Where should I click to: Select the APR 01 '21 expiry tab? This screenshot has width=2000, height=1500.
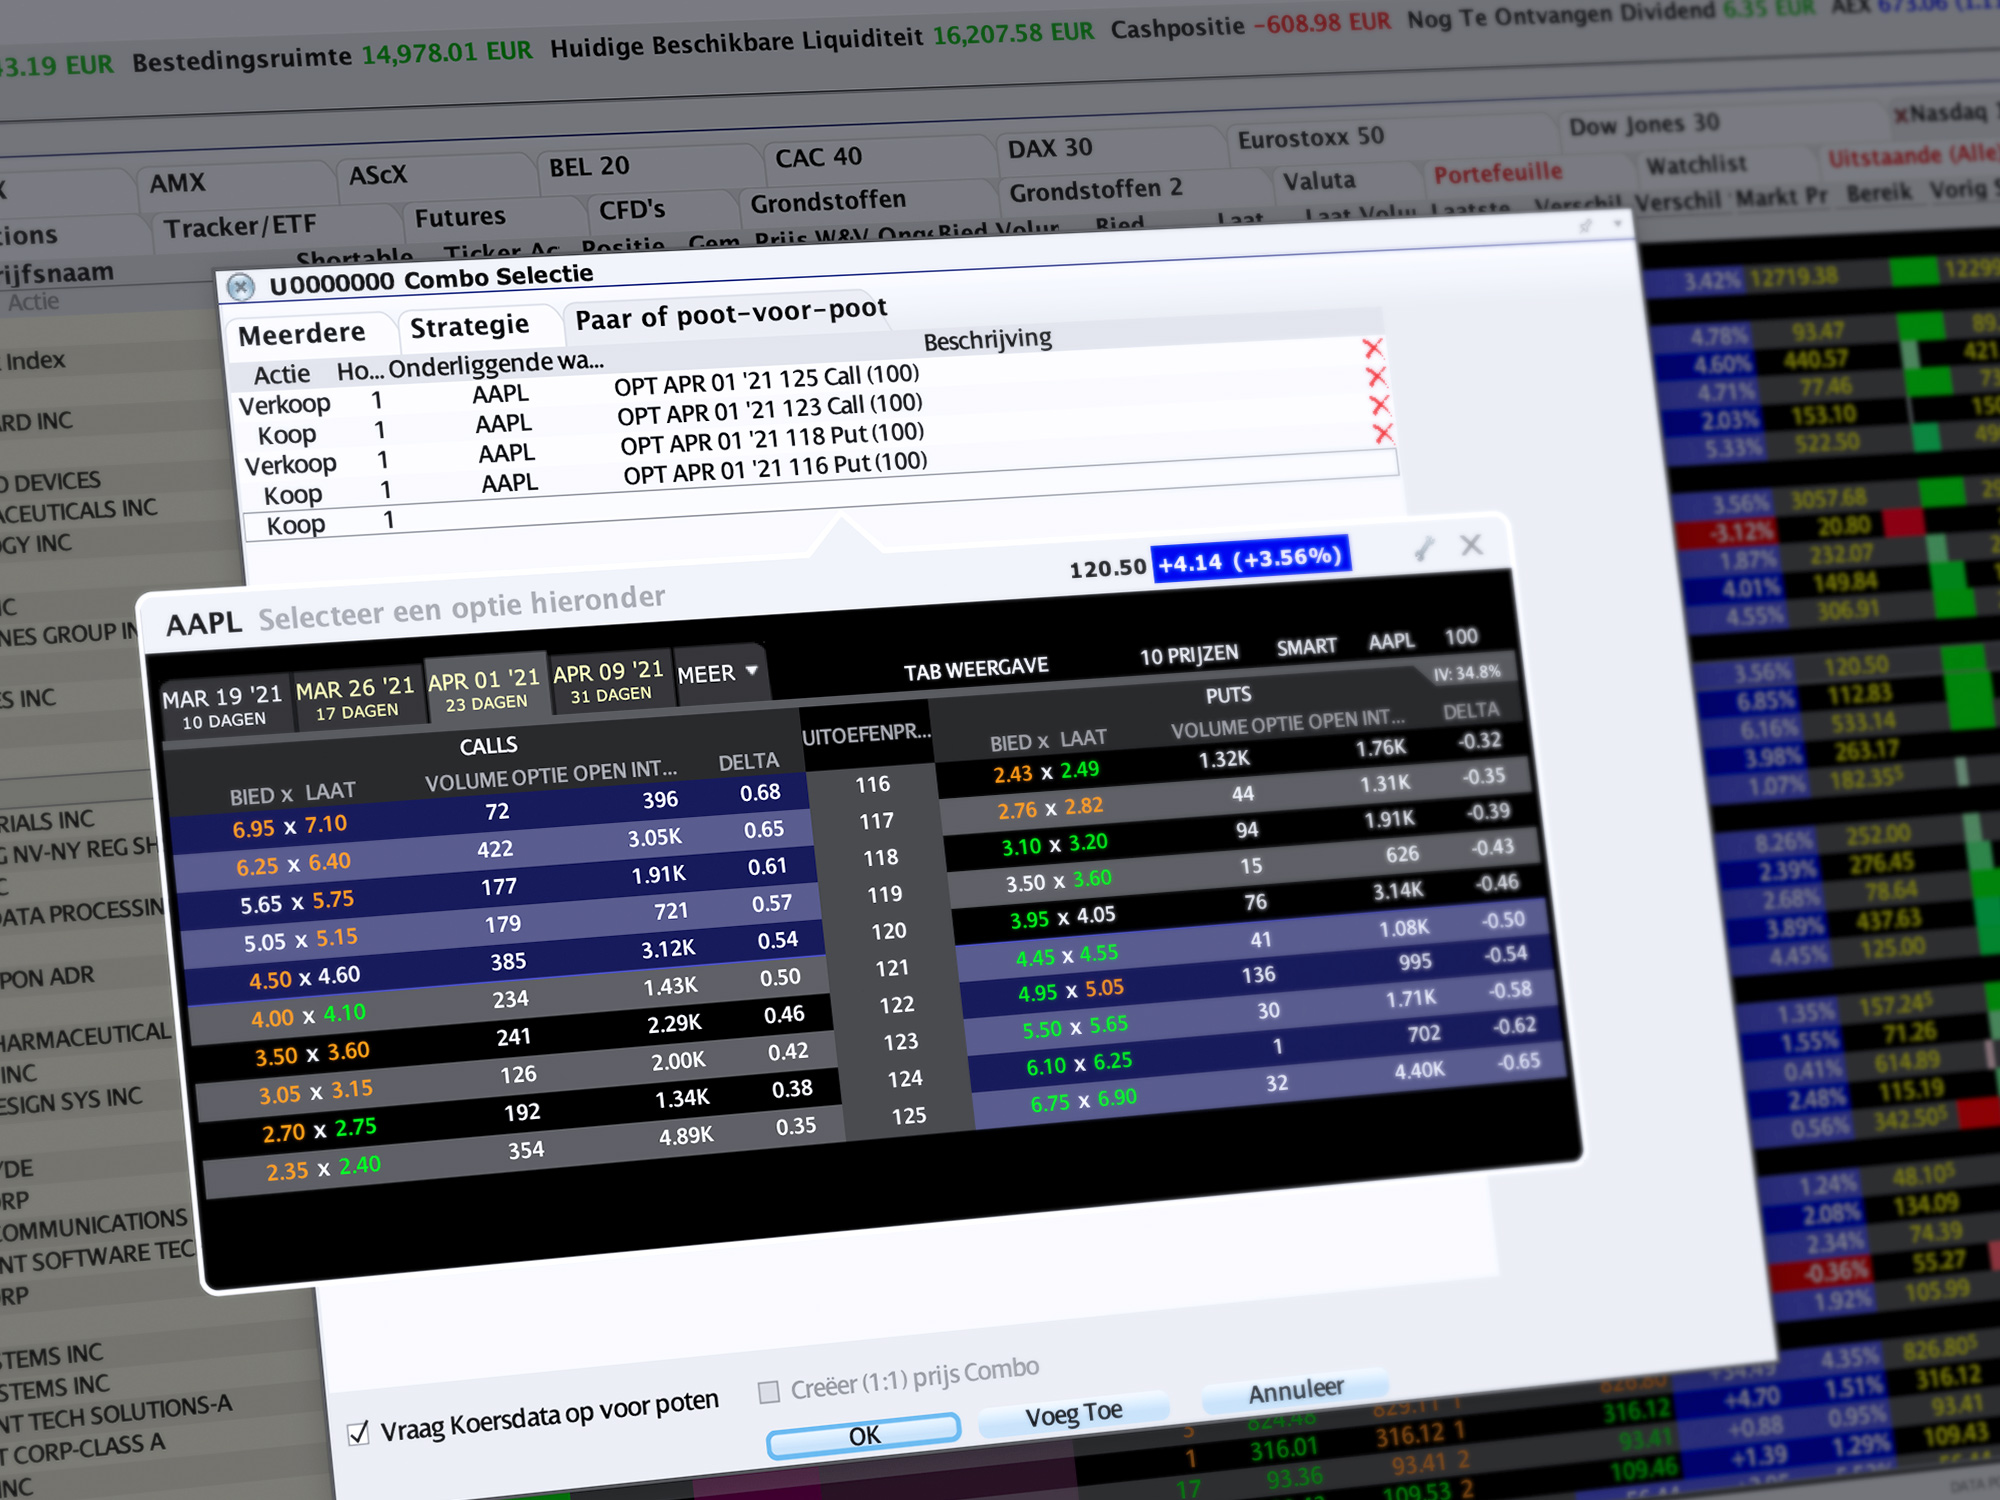pyautogui.click(x=485, y=690)
